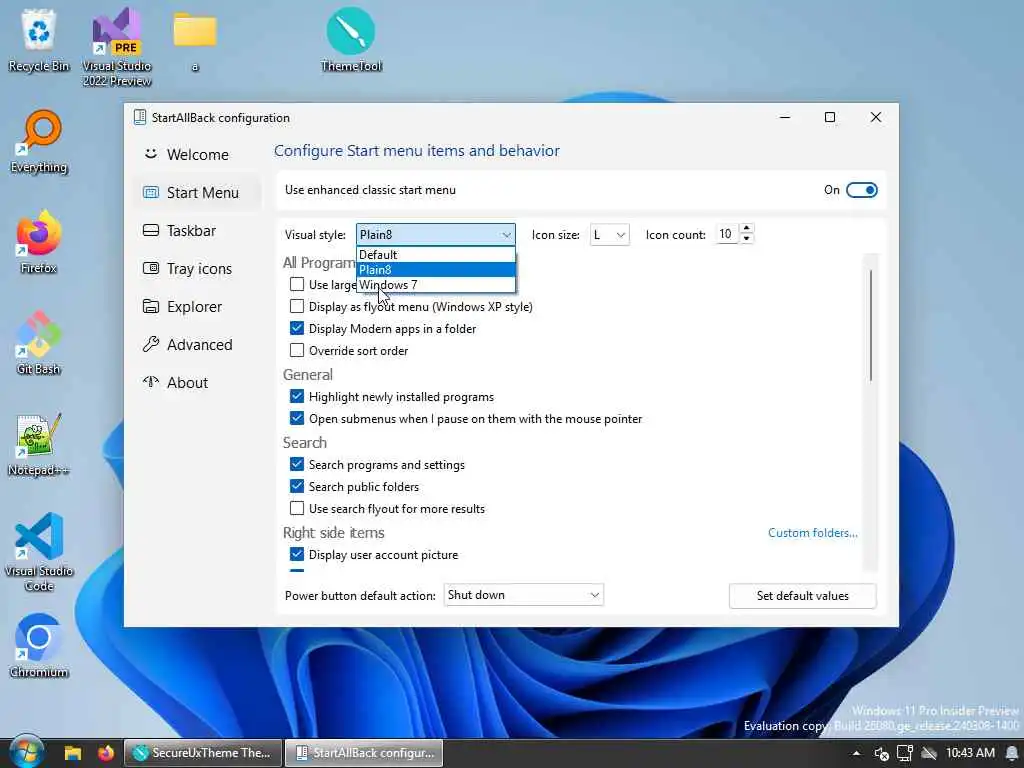Choose Windows 7 visual style option
Image resolution: width=1024 pixels, height=768 pixels.
pyautogui.click(x=436, y=285)
